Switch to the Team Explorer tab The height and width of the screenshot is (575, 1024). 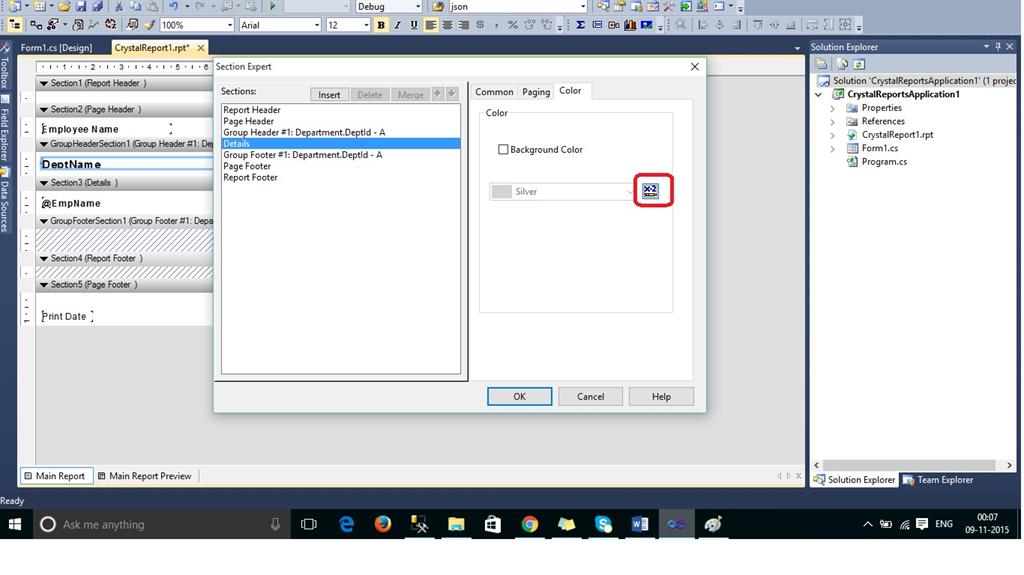(938, 480)
